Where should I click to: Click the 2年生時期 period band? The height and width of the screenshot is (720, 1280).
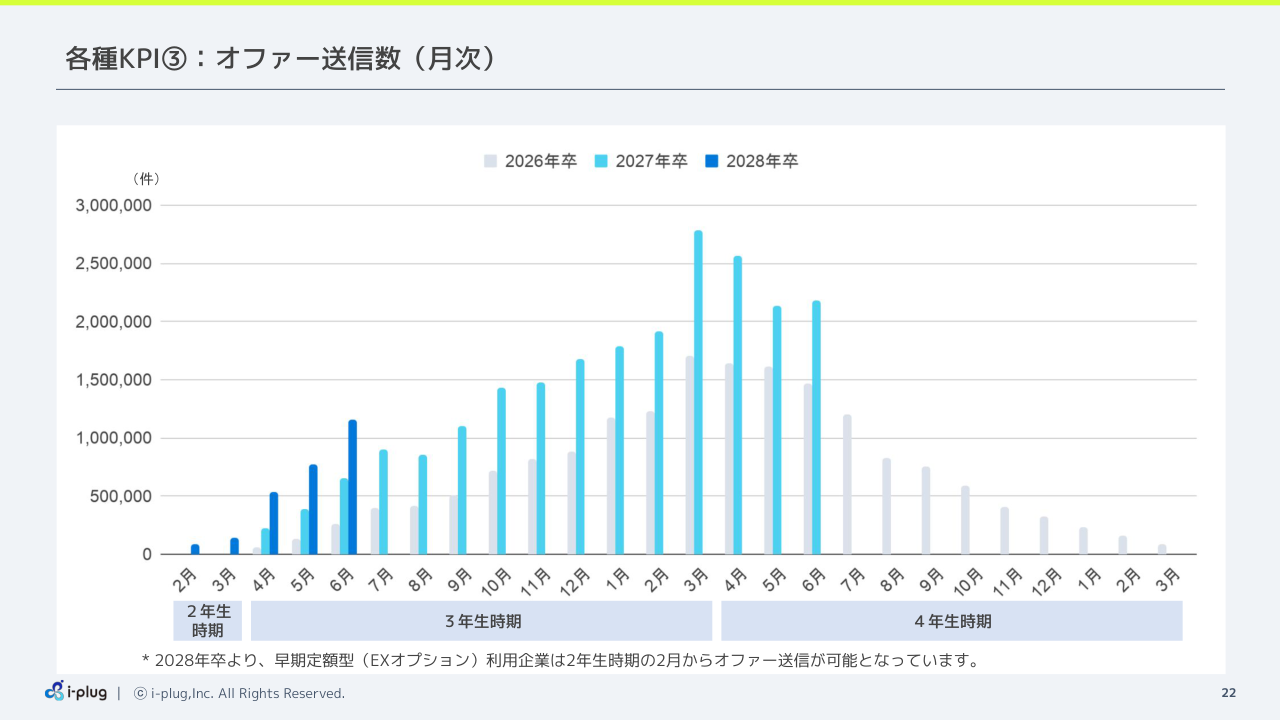(x=208, y=621)
